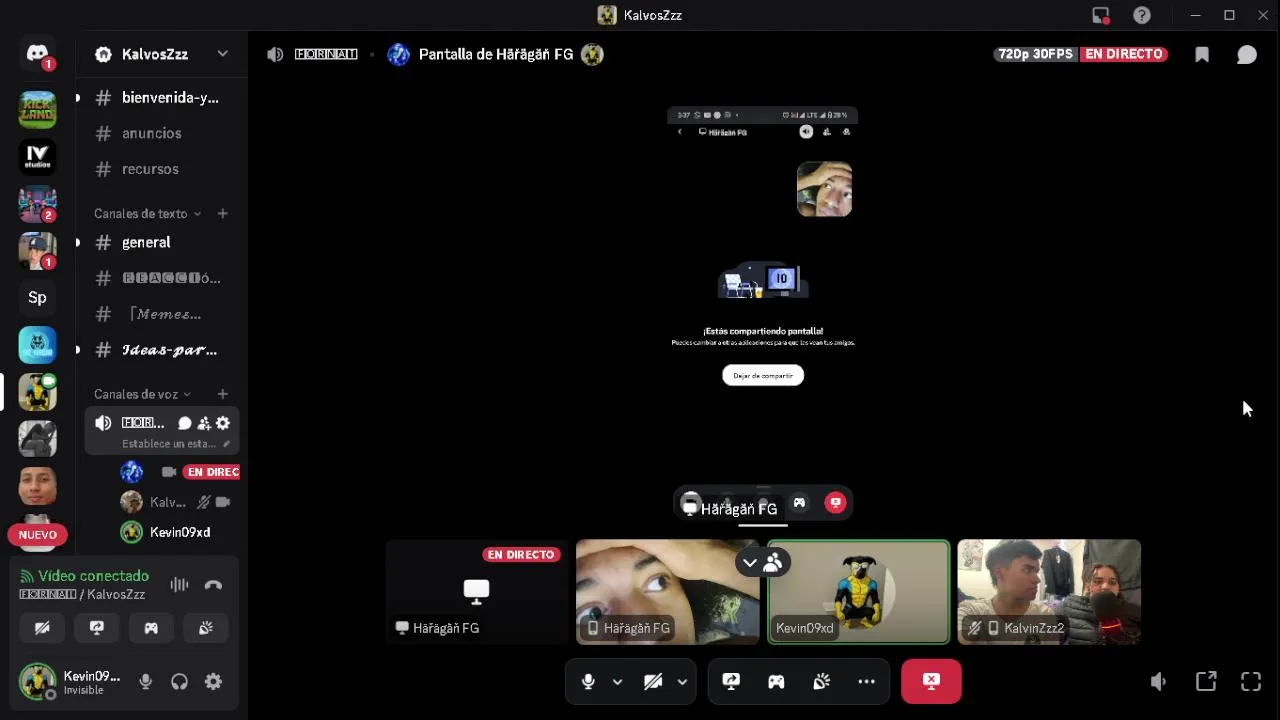Screen dimensions: 1280x720
Task: Adjust stream volume speaker icon
Action: (x=1158, y=682)
